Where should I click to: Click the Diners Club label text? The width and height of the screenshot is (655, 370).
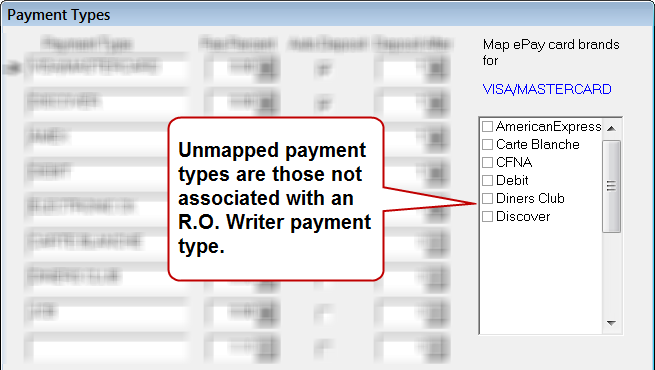[x=530, y=198]
